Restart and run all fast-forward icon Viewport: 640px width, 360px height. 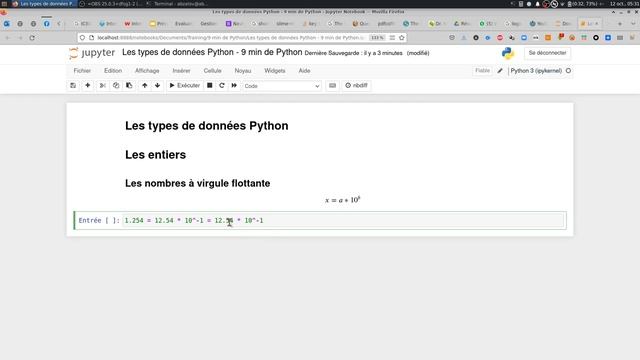point(234,86)
